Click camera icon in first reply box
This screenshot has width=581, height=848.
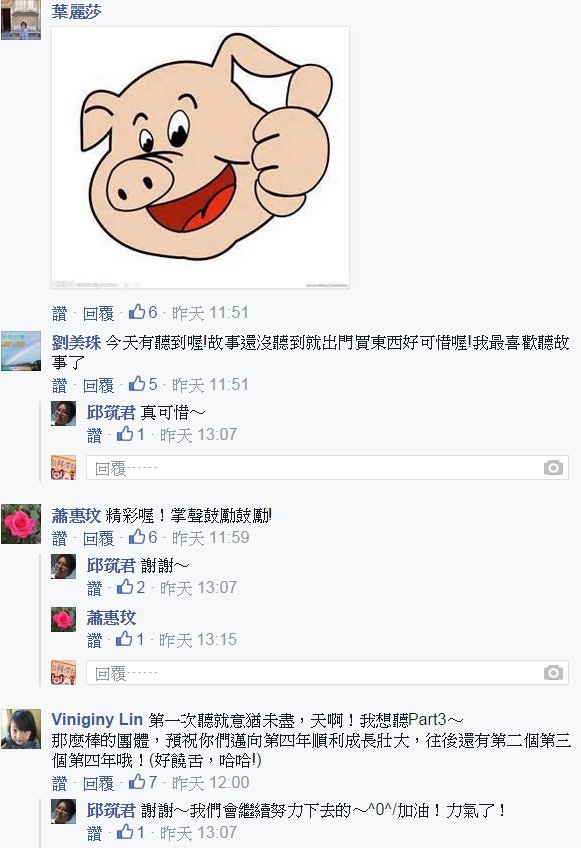[553, 468]
